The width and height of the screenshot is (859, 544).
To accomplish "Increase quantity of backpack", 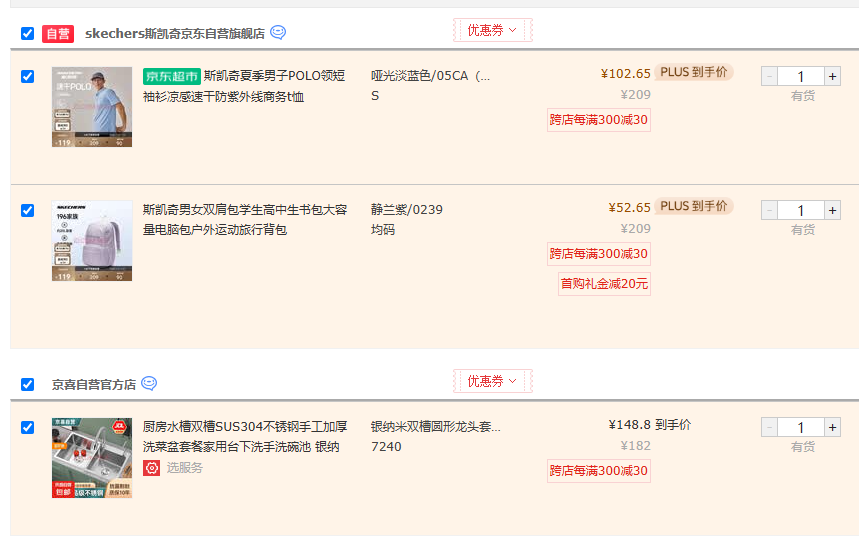I will coord(832,210).
